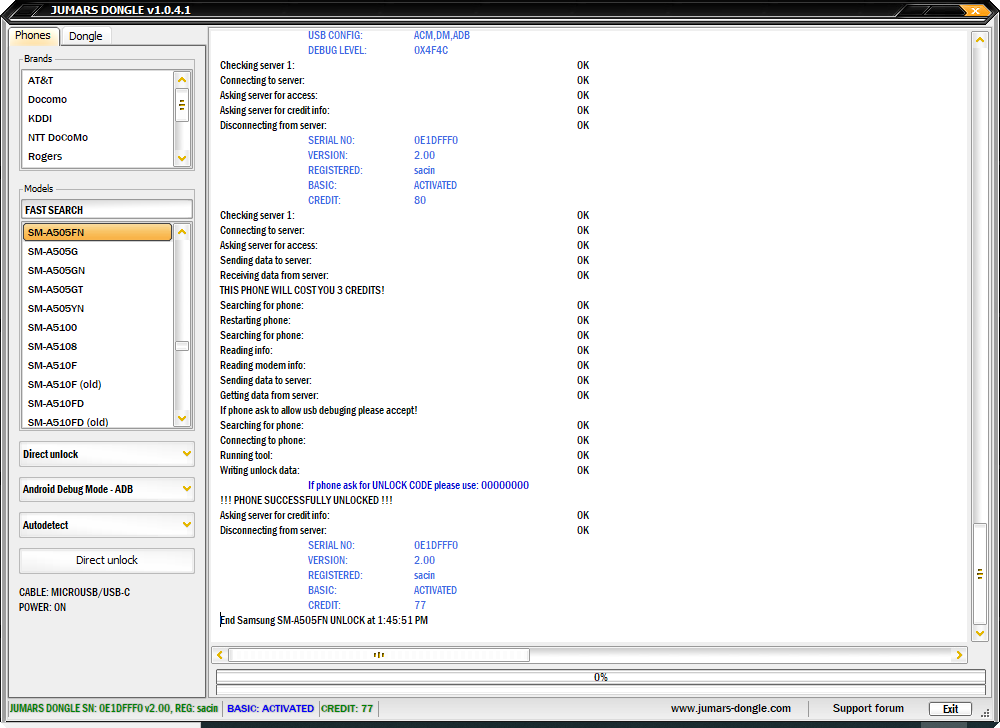The image size is (1000, 728).
Task: Click log panel scroll down arrow
Action: click(x=980, y=633)
